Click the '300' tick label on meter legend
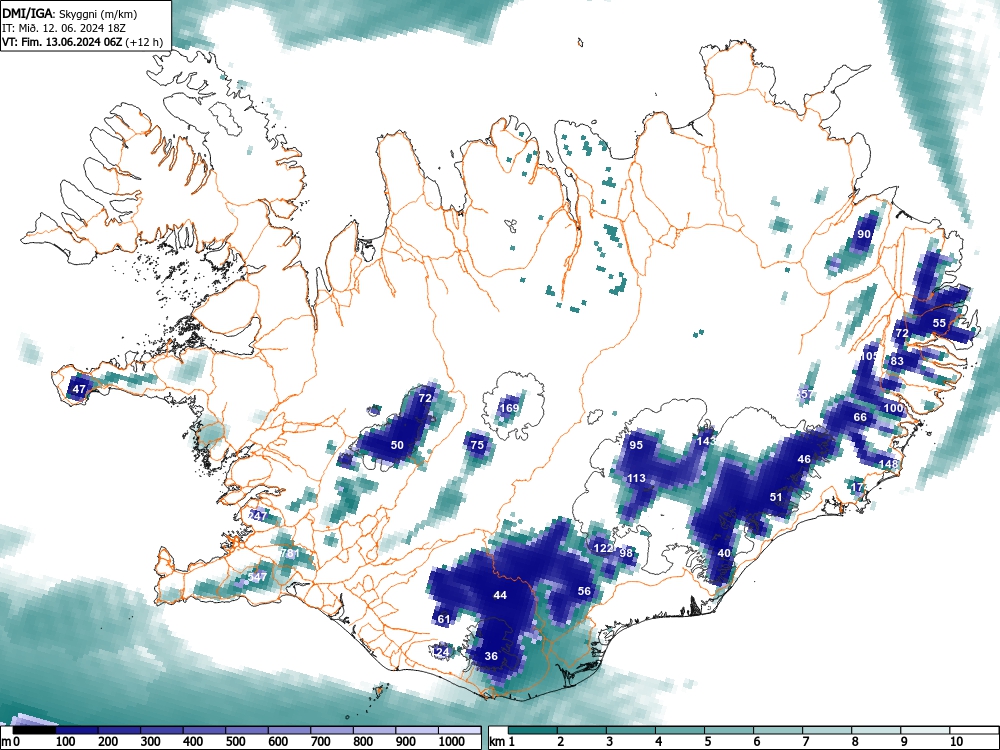 (x=151, y=742)
